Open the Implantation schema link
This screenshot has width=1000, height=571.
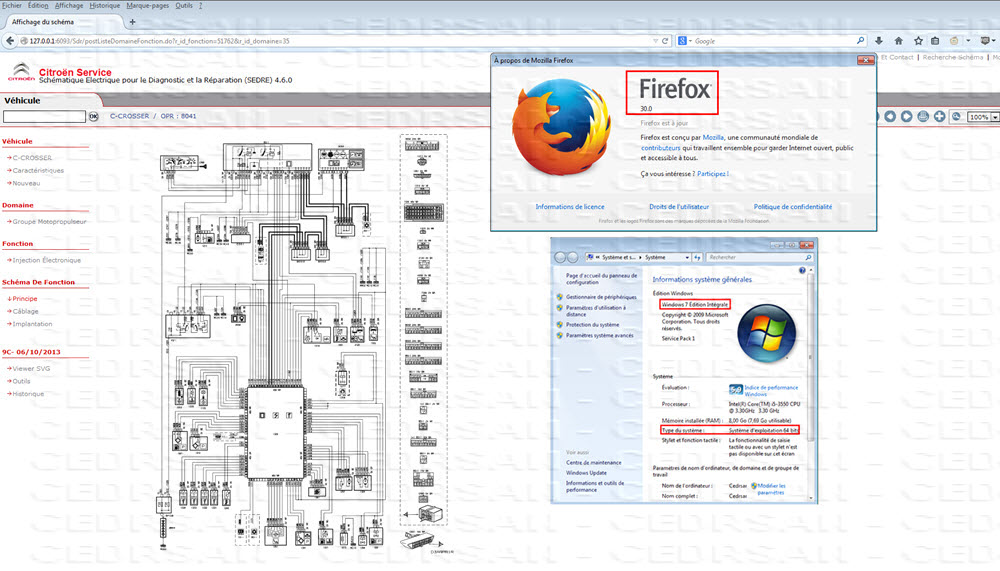coord(33,323)
